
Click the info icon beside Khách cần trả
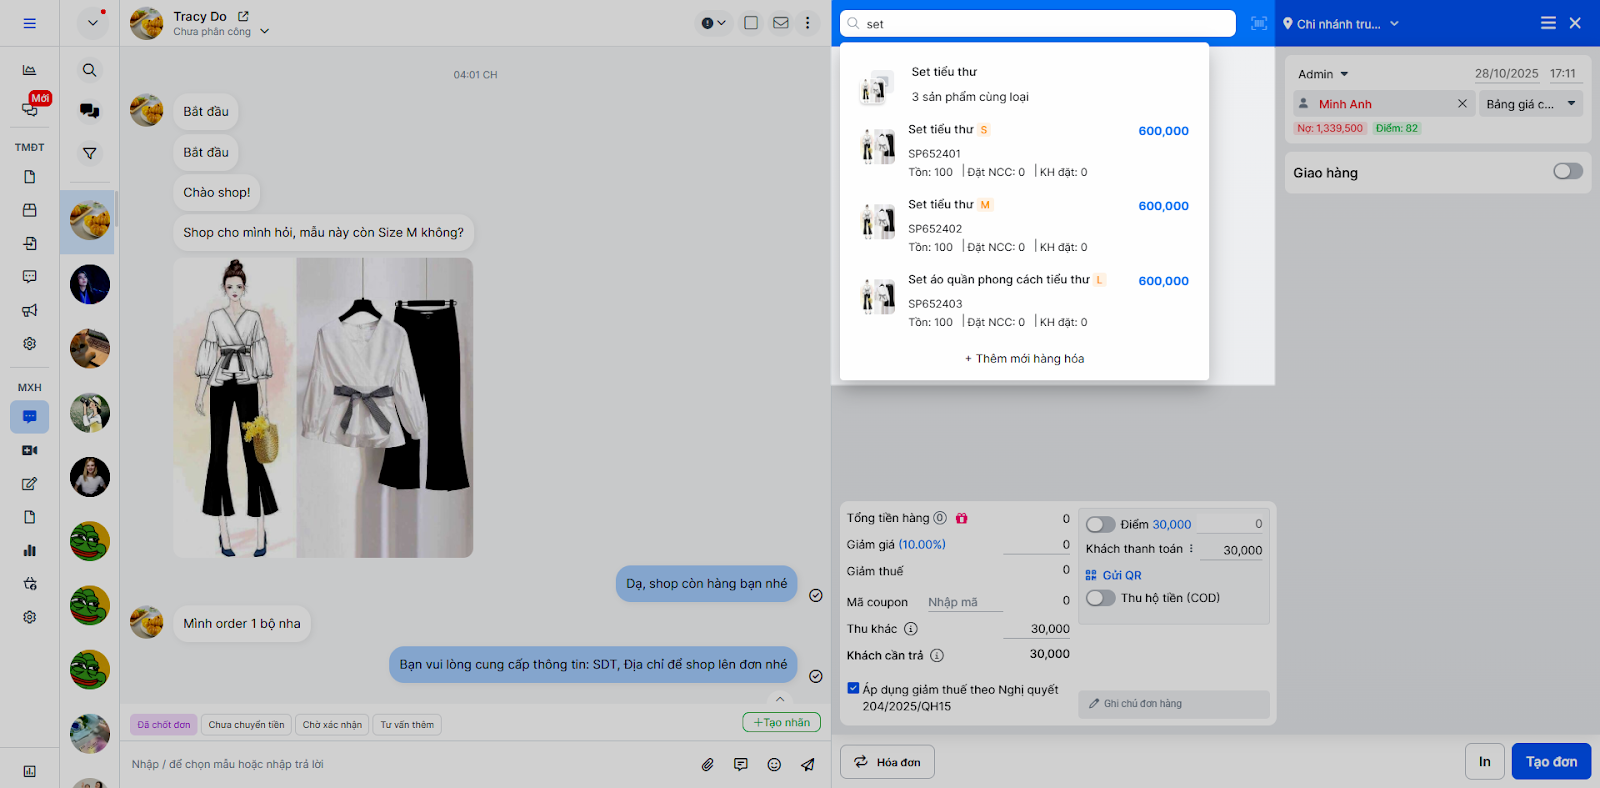937,656
